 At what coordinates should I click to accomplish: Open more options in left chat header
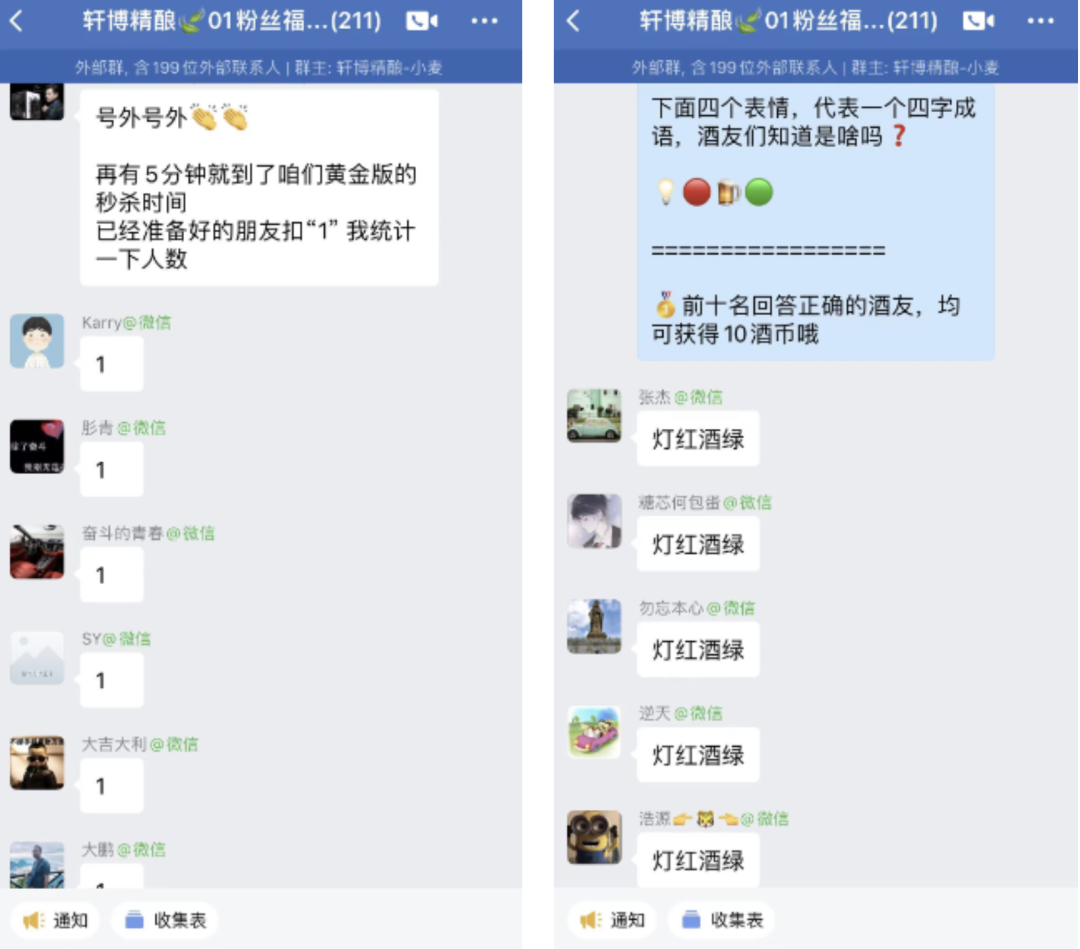[x=484, y=21]
